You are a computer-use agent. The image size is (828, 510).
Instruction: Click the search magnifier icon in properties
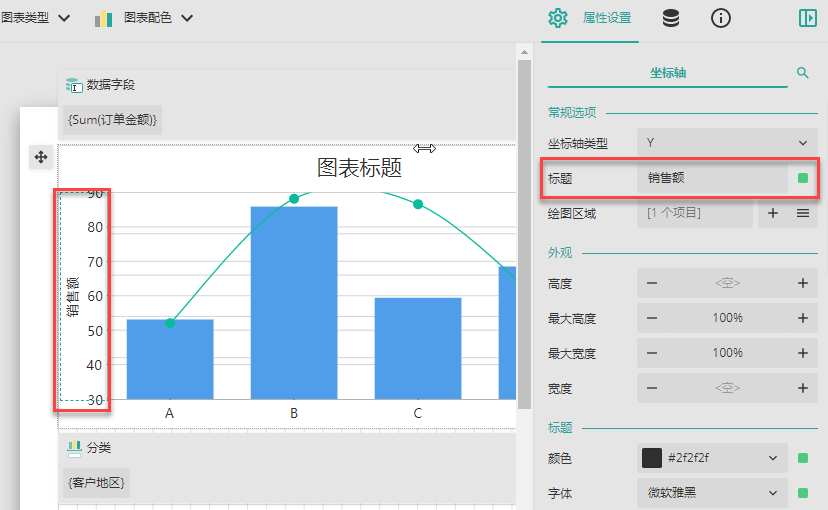point(803,73)
